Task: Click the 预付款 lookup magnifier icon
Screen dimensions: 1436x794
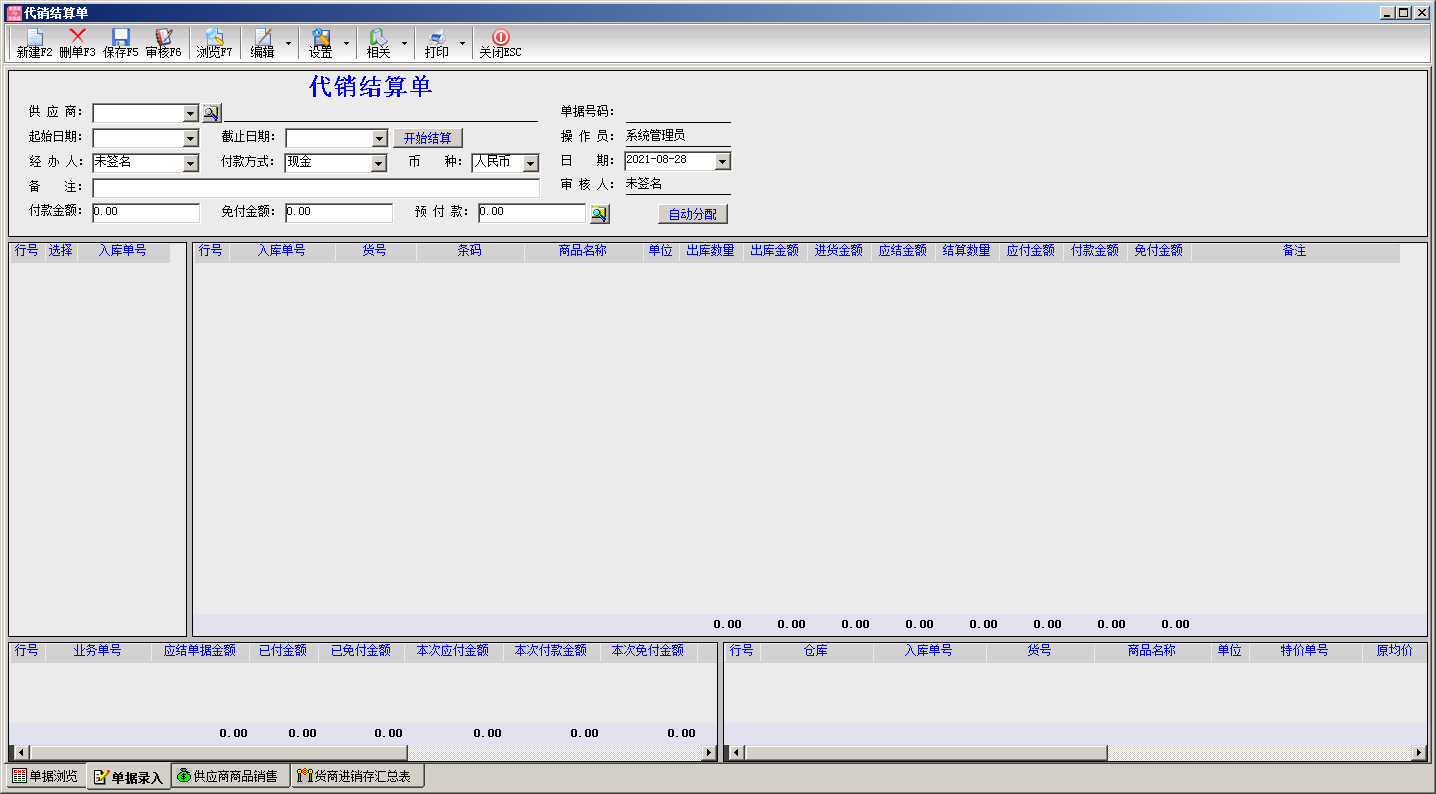Action: [x=598, y=213]
